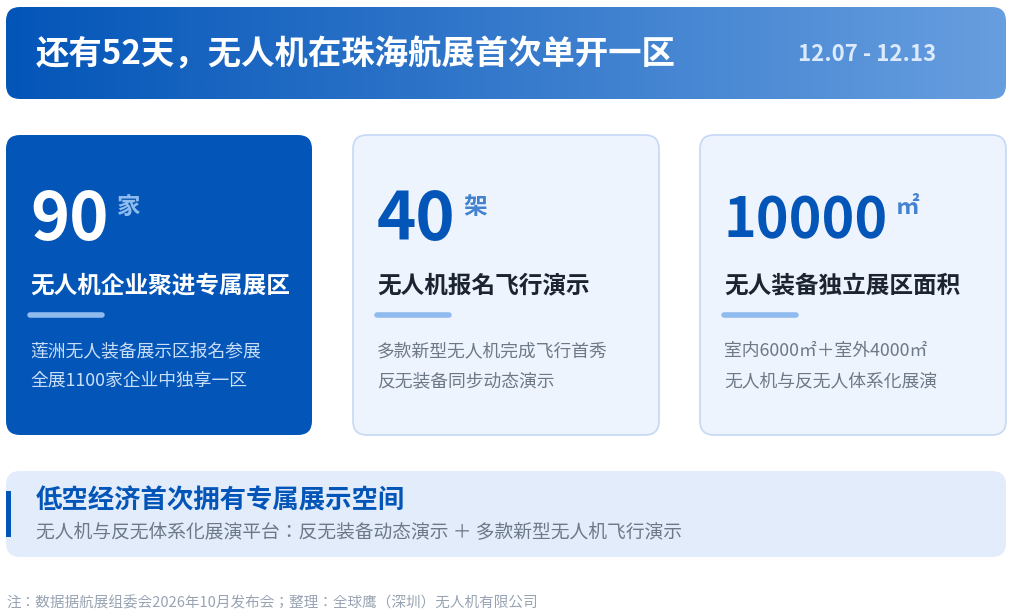Click the number 40 on the middle card

[x=416, y=216]
